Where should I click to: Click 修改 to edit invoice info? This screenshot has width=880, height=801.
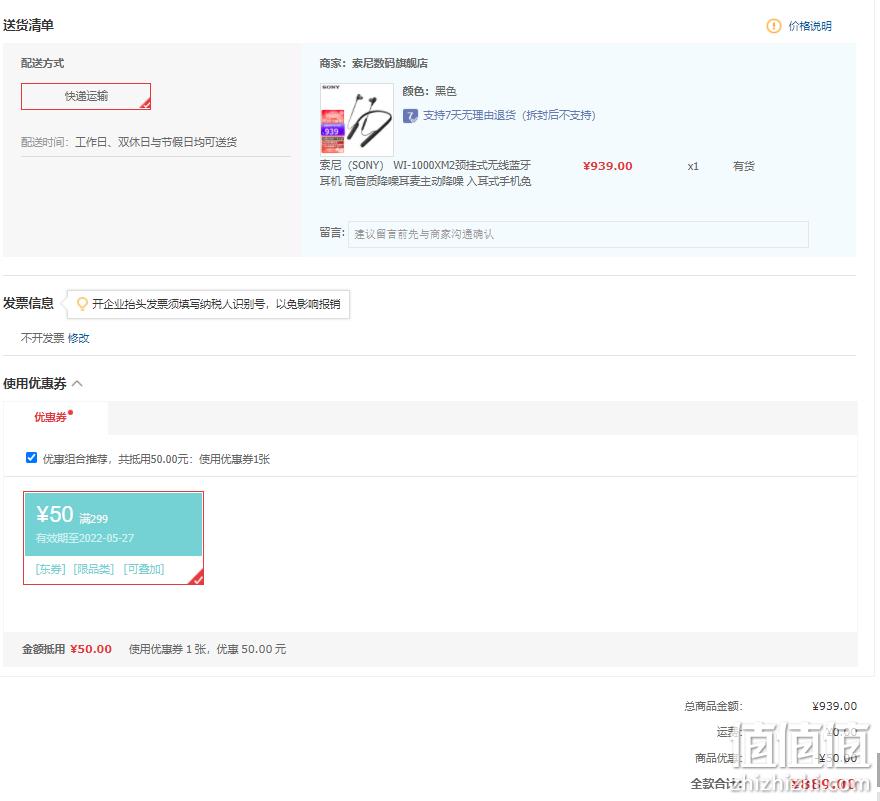tap(79, 338)
